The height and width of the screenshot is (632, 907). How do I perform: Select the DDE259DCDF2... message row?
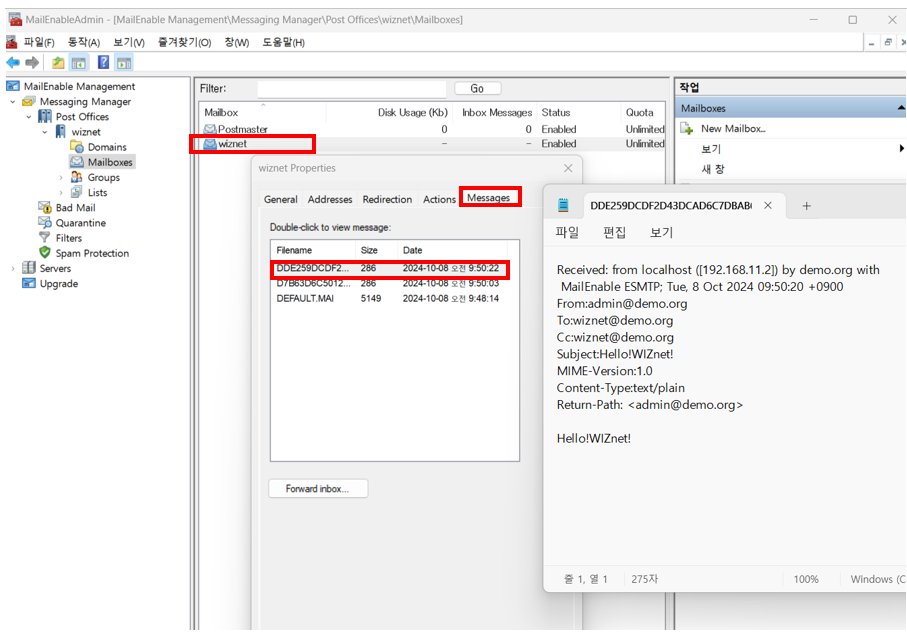click(x=388, y=268)
